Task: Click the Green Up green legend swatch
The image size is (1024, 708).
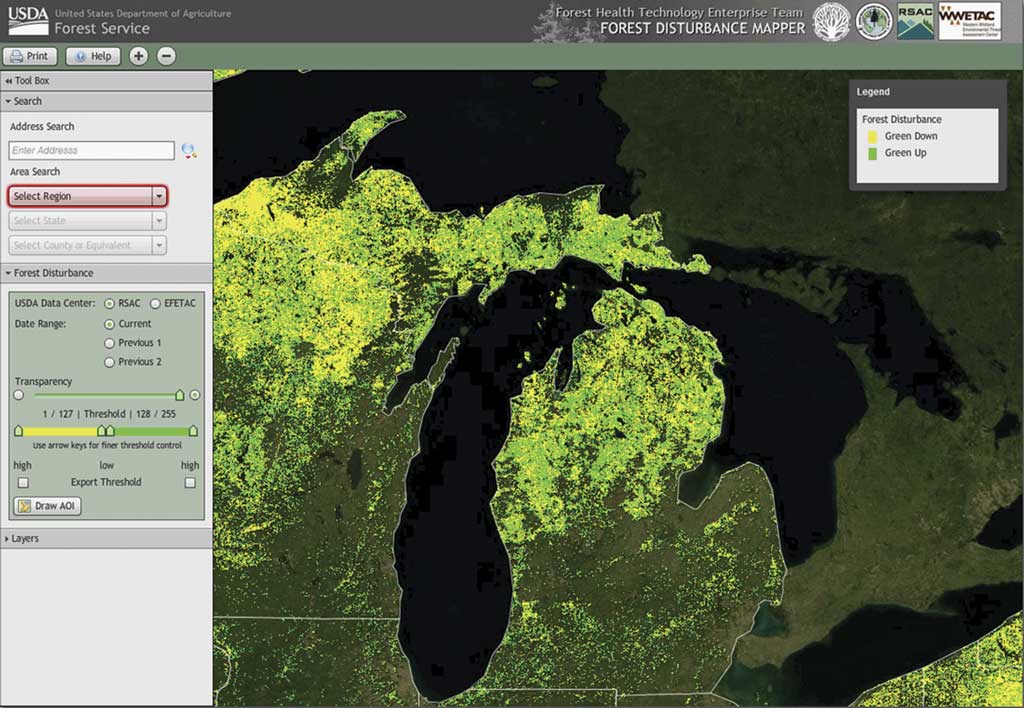Action: pos(872,154)
